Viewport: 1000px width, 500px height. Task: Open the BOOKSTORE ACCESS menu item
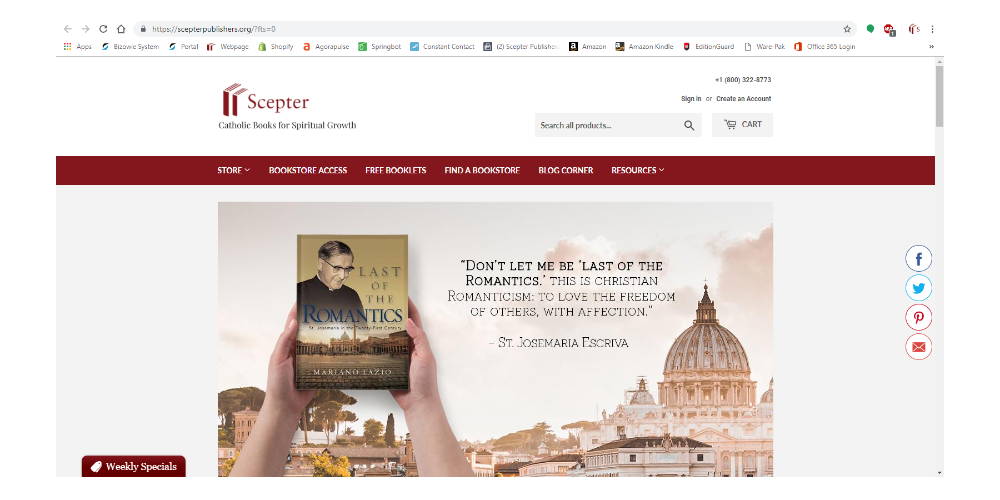tap(308, 170)
